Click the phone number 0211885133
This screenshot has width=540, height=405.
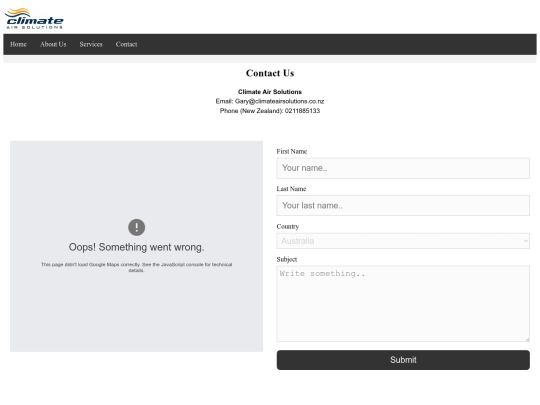(302, 111)
